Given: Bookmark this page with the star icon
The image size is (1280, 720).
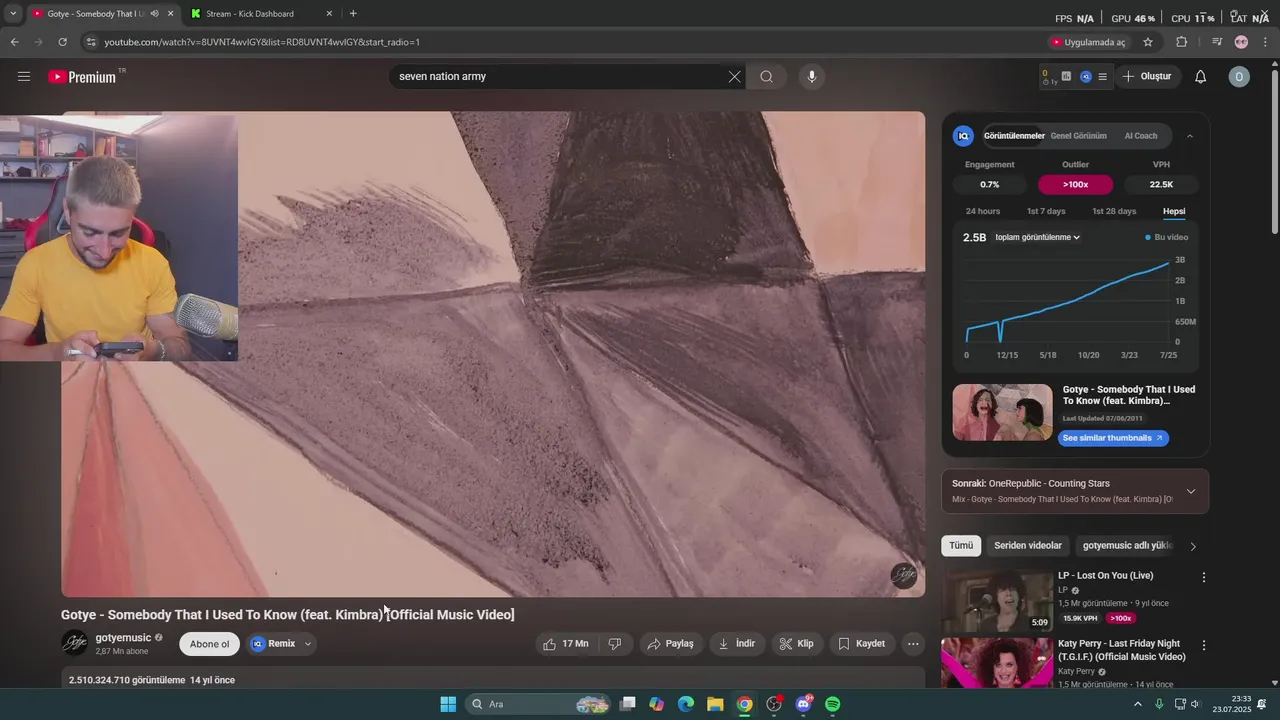Looking at the screenshot, I should pos(1148,42).
